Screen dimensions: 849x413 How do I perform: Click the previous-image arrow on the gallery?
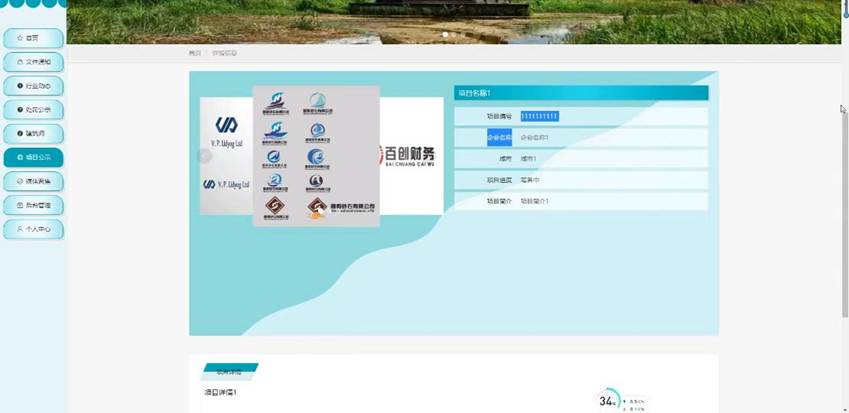tap(205, 156)
